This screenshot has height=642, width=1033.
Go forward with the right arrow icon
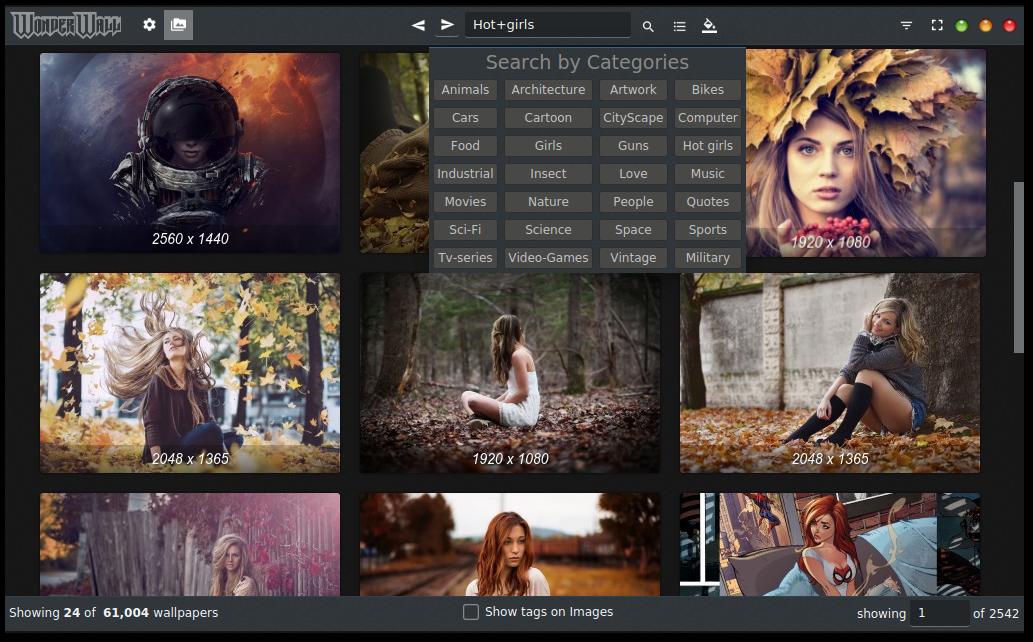click(447, 25)
